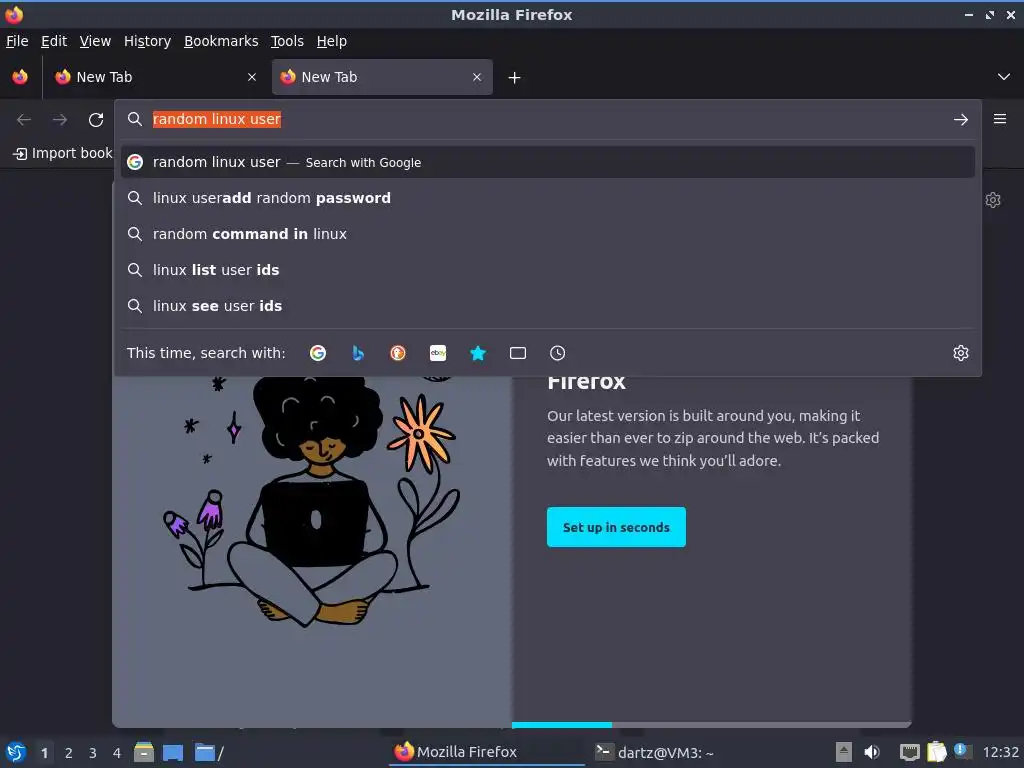
Task: Open the system application launcher menu
Action: pos(16,752)
